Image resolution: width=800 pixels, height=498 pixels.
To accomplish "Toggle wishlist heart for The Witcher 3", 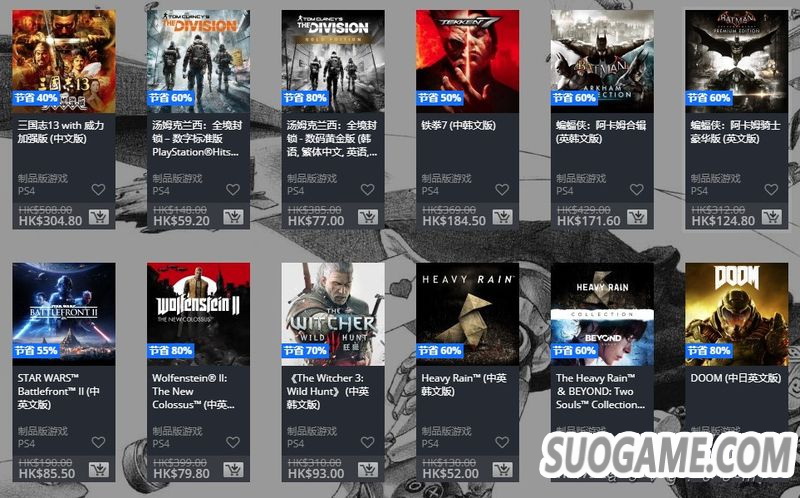I will (x=367, y=442).
